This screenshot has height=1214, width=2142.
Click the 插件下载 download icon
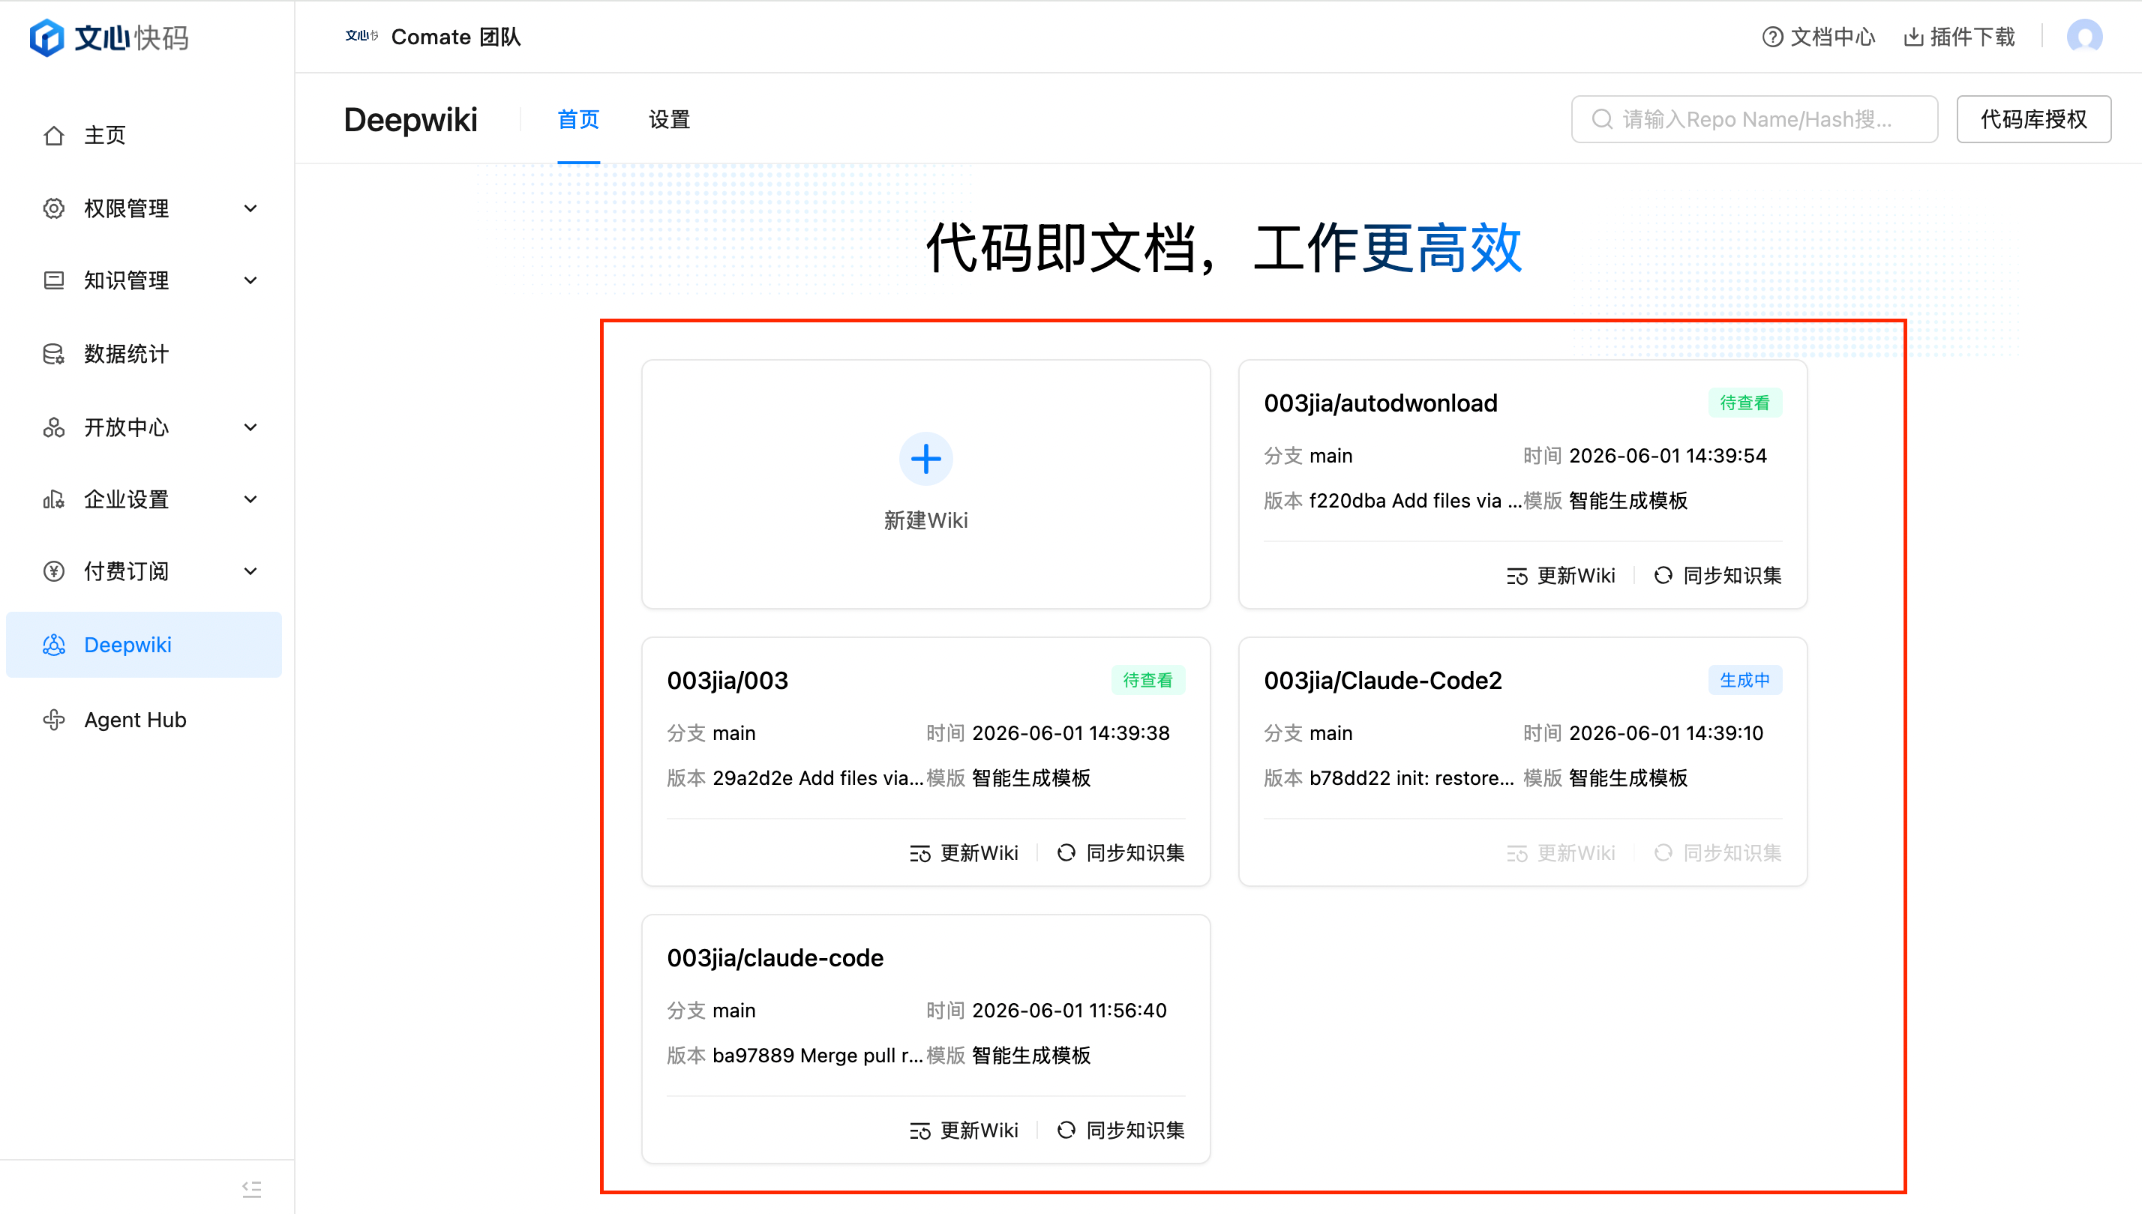point(1913,37)
